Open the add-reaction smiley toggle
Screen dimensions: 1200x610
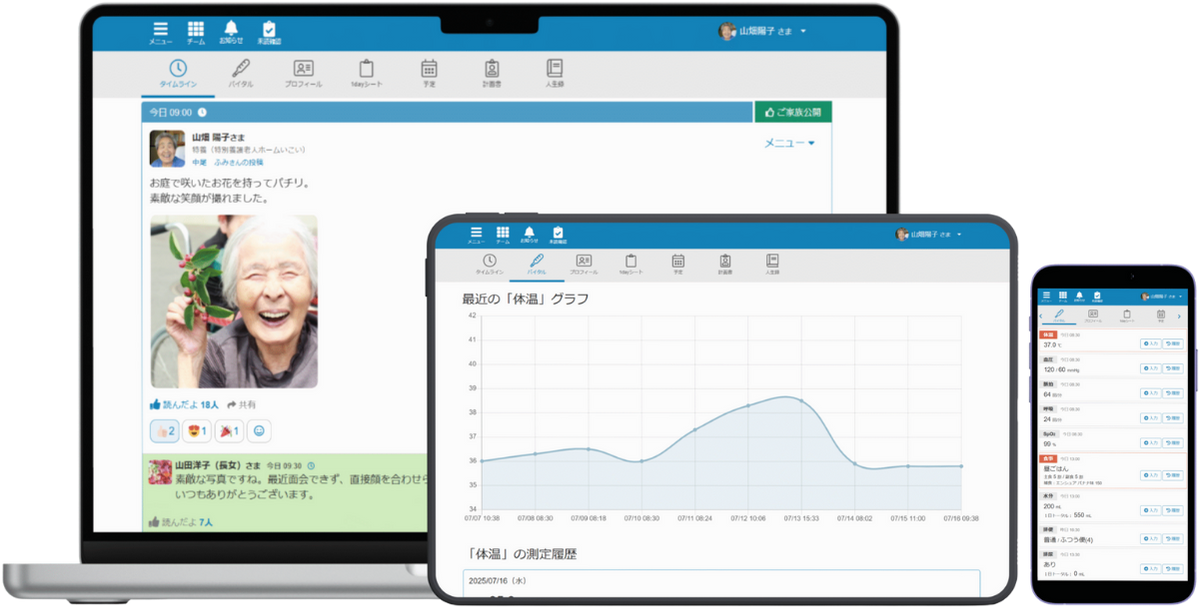[259, 430]
